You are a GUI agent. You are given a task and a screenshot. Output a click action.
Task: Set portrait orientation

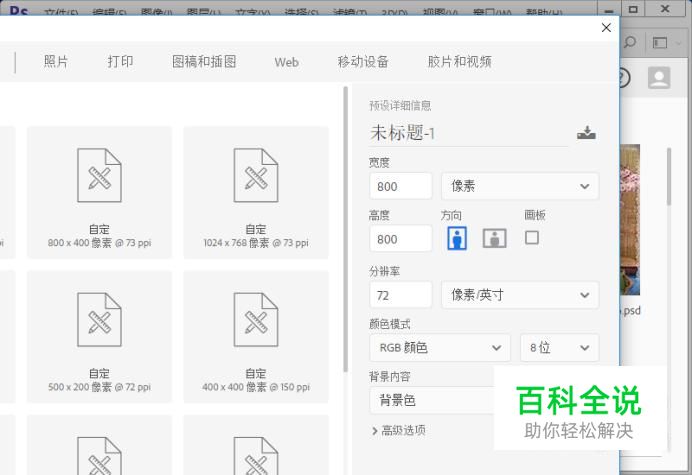(457, 238)
